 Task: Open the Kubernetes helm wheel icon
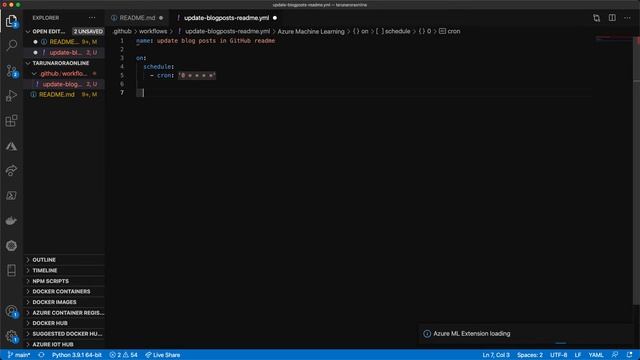click(x=11, y=246)
